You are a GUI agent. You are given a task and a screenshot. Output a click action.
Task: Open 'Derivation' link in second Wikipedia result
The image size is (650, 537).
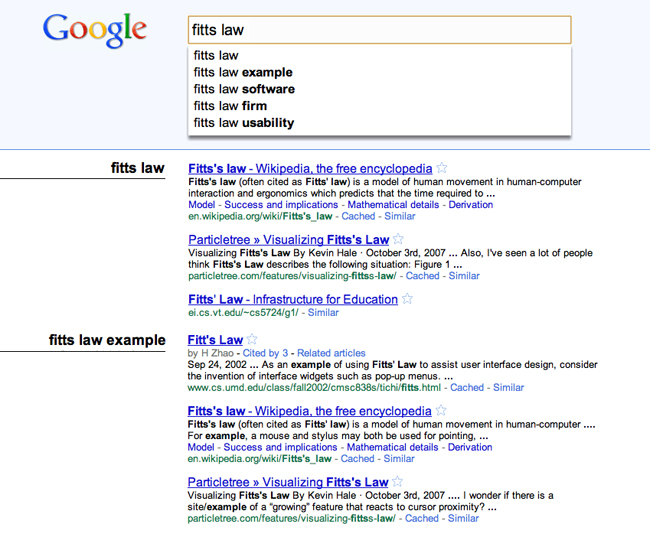470,447
